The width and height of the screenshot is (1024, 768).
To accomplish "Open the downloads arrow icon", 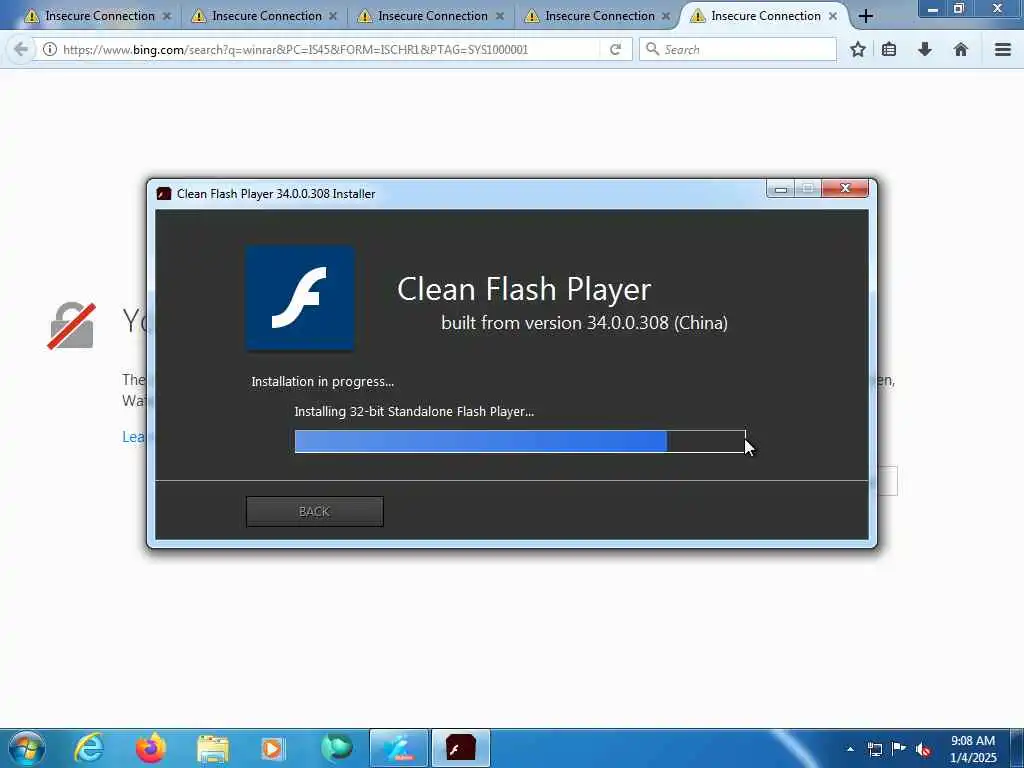I will click(x=925, y=49).
